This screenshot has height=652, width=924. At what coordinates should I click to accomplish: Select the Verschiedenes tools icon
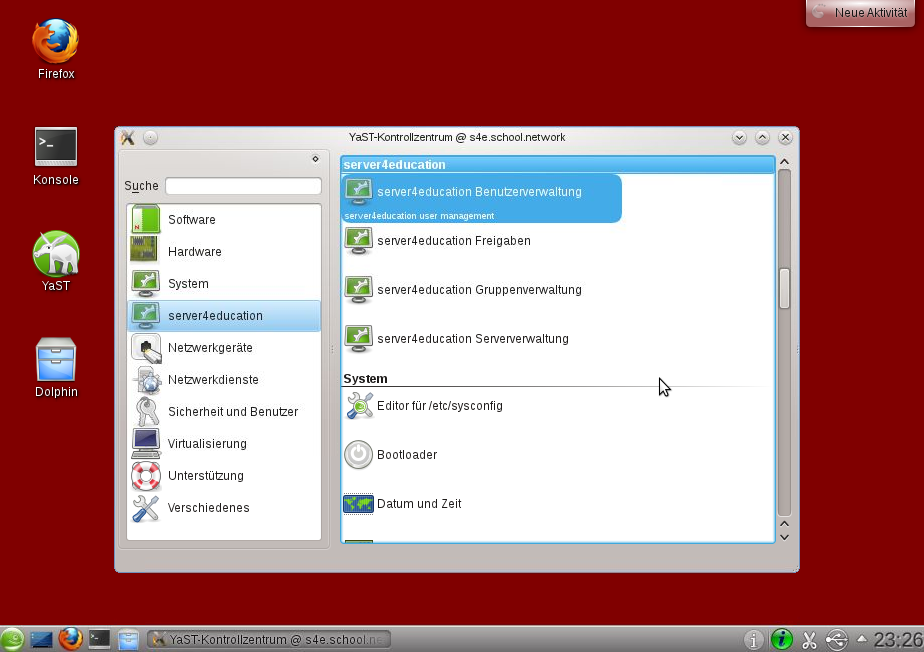(145, 508)
